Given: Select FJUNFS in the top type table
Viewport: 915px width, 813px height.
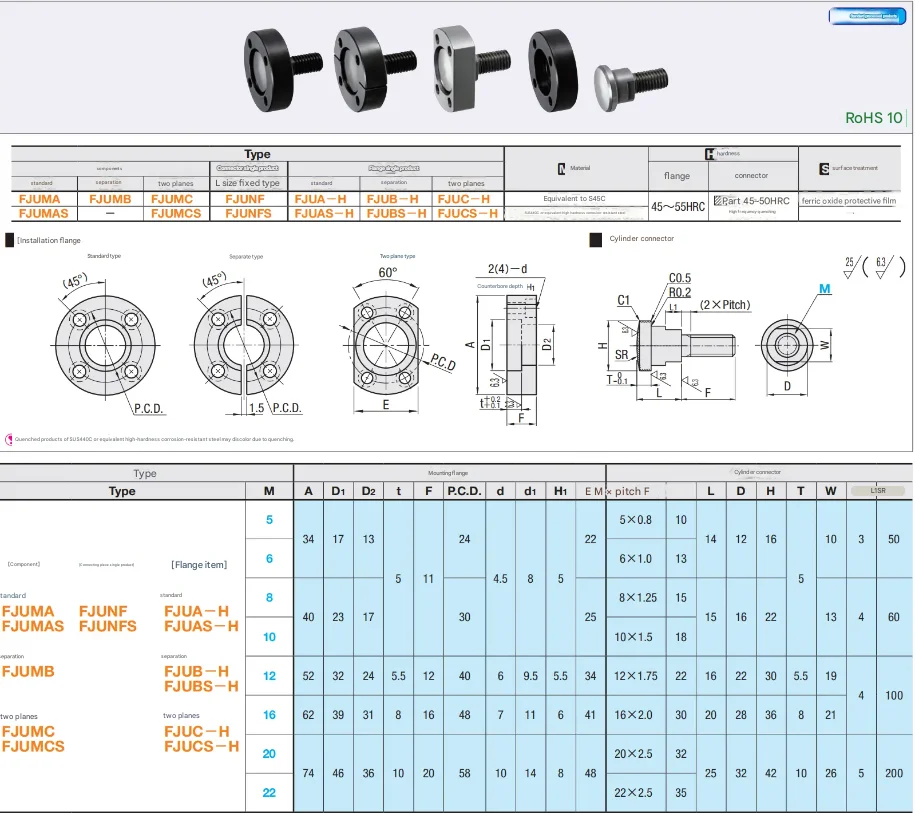Looking at the screenshot, I should click(x=247, y=213).
